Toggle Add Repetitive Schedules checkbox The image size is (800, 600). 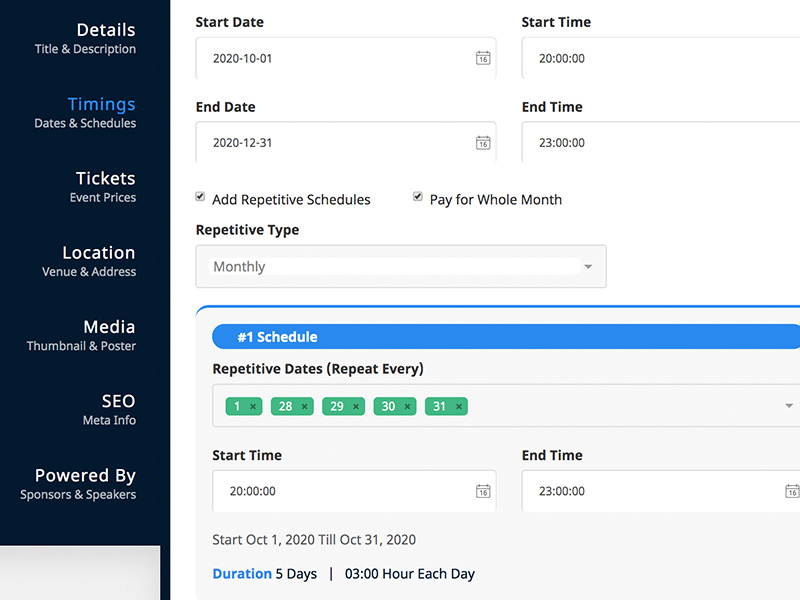pos(200,196)
